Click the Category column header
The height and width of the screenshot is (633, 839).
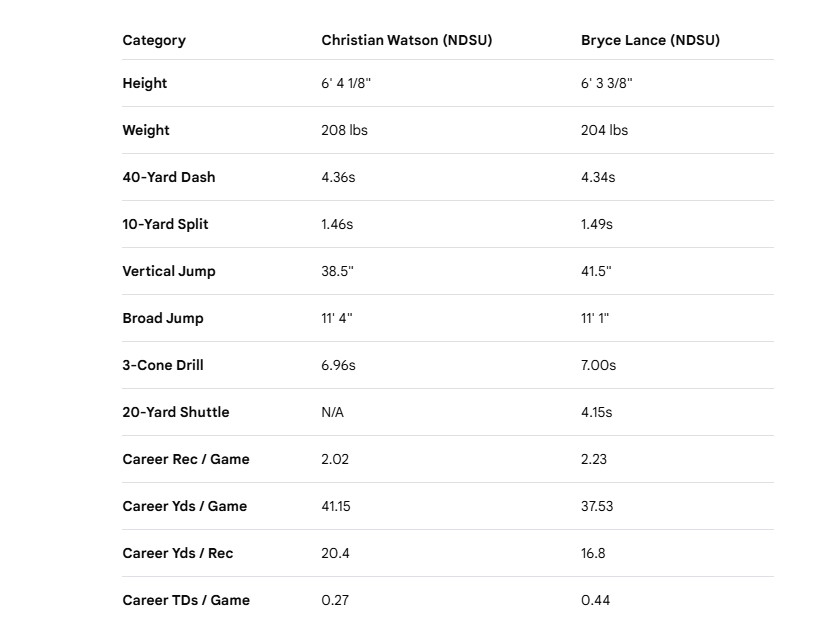(x=154, y=41)
